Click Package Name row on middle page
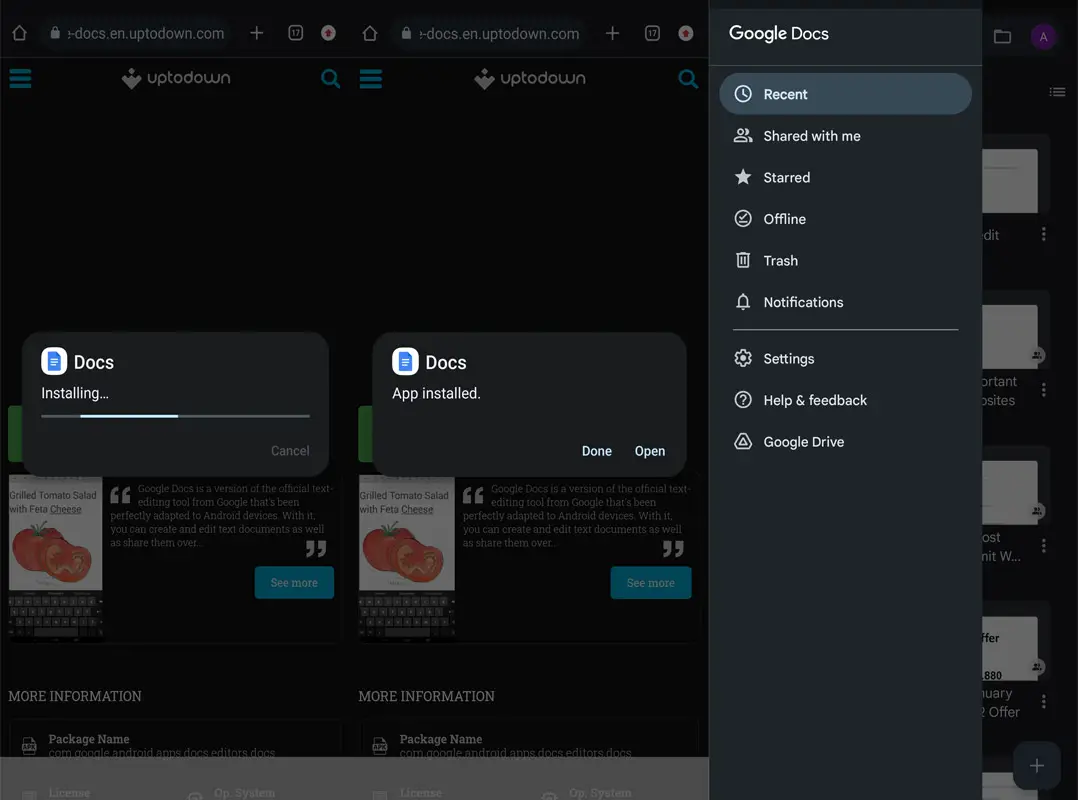1078x800 pixels. [529, 745]
